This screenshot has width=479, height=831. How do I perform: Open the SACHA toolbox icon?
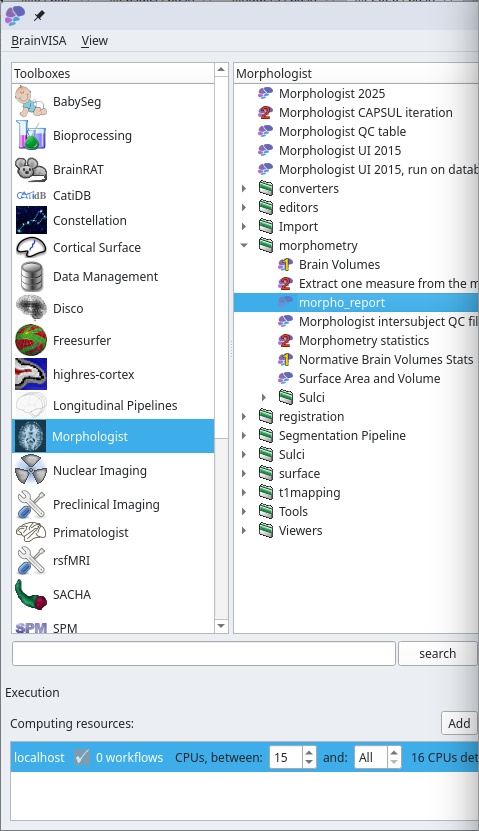[x=31, y=594]
